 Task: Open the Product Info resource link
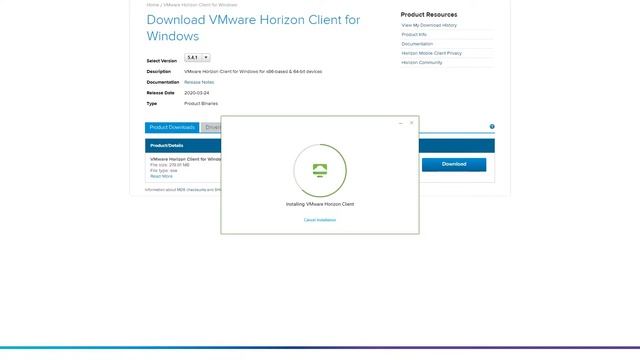(x=414, y=35)
